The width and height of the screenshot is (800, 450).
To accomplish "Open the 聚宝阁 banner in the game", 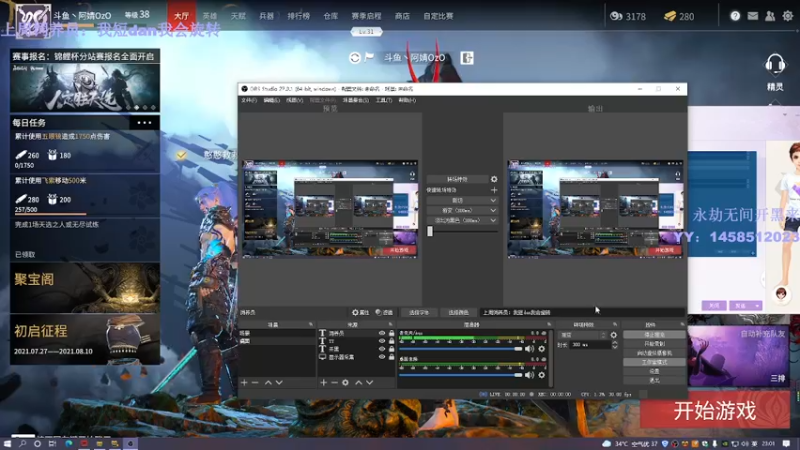I will click(85, 288).
